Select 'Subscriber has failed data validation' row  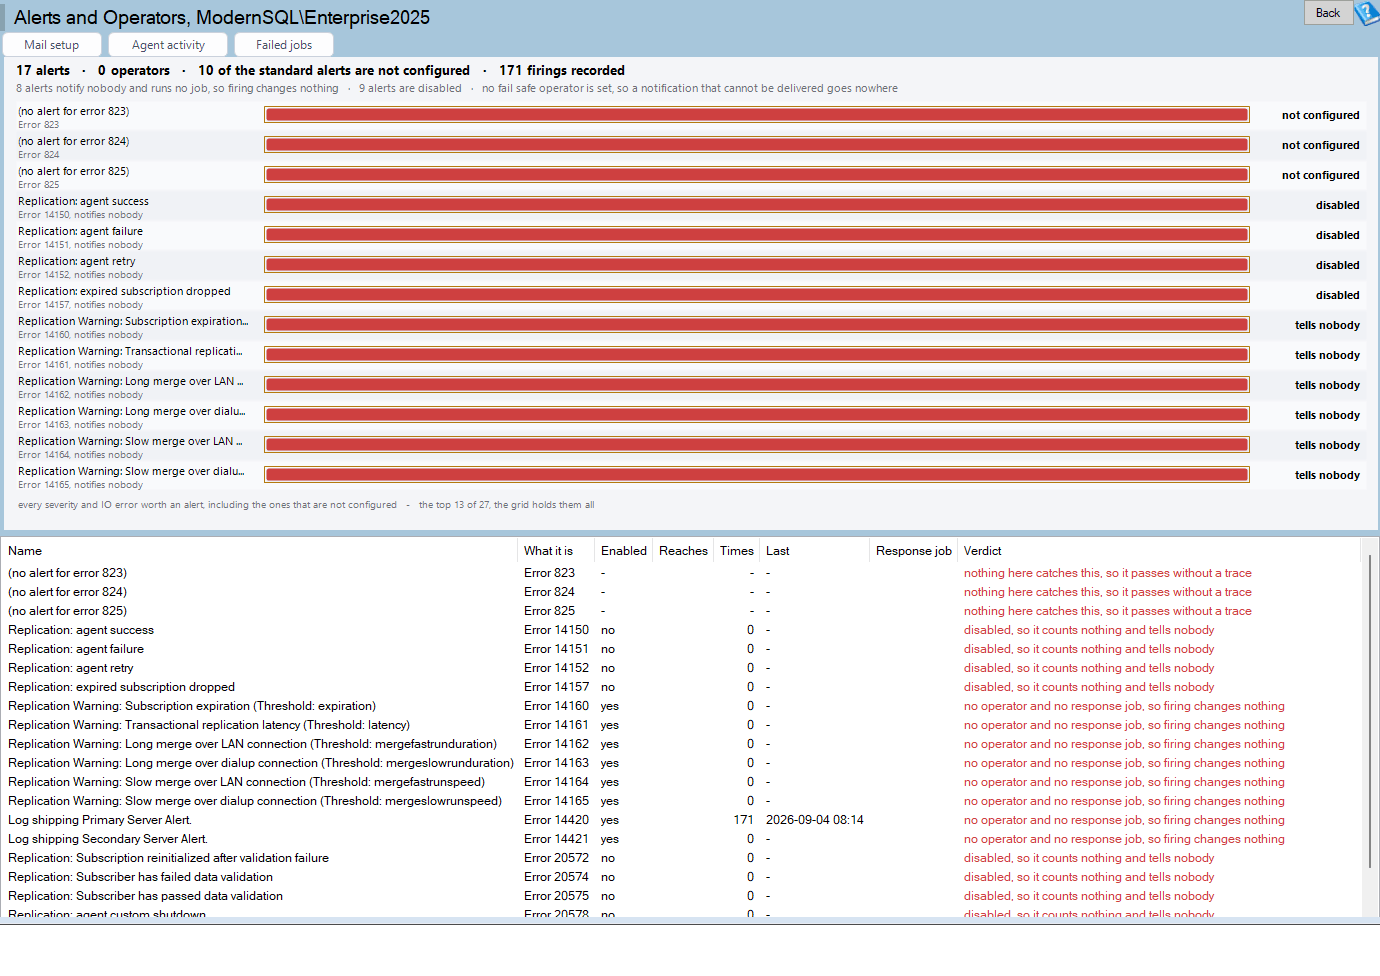(x=682, y=877)
